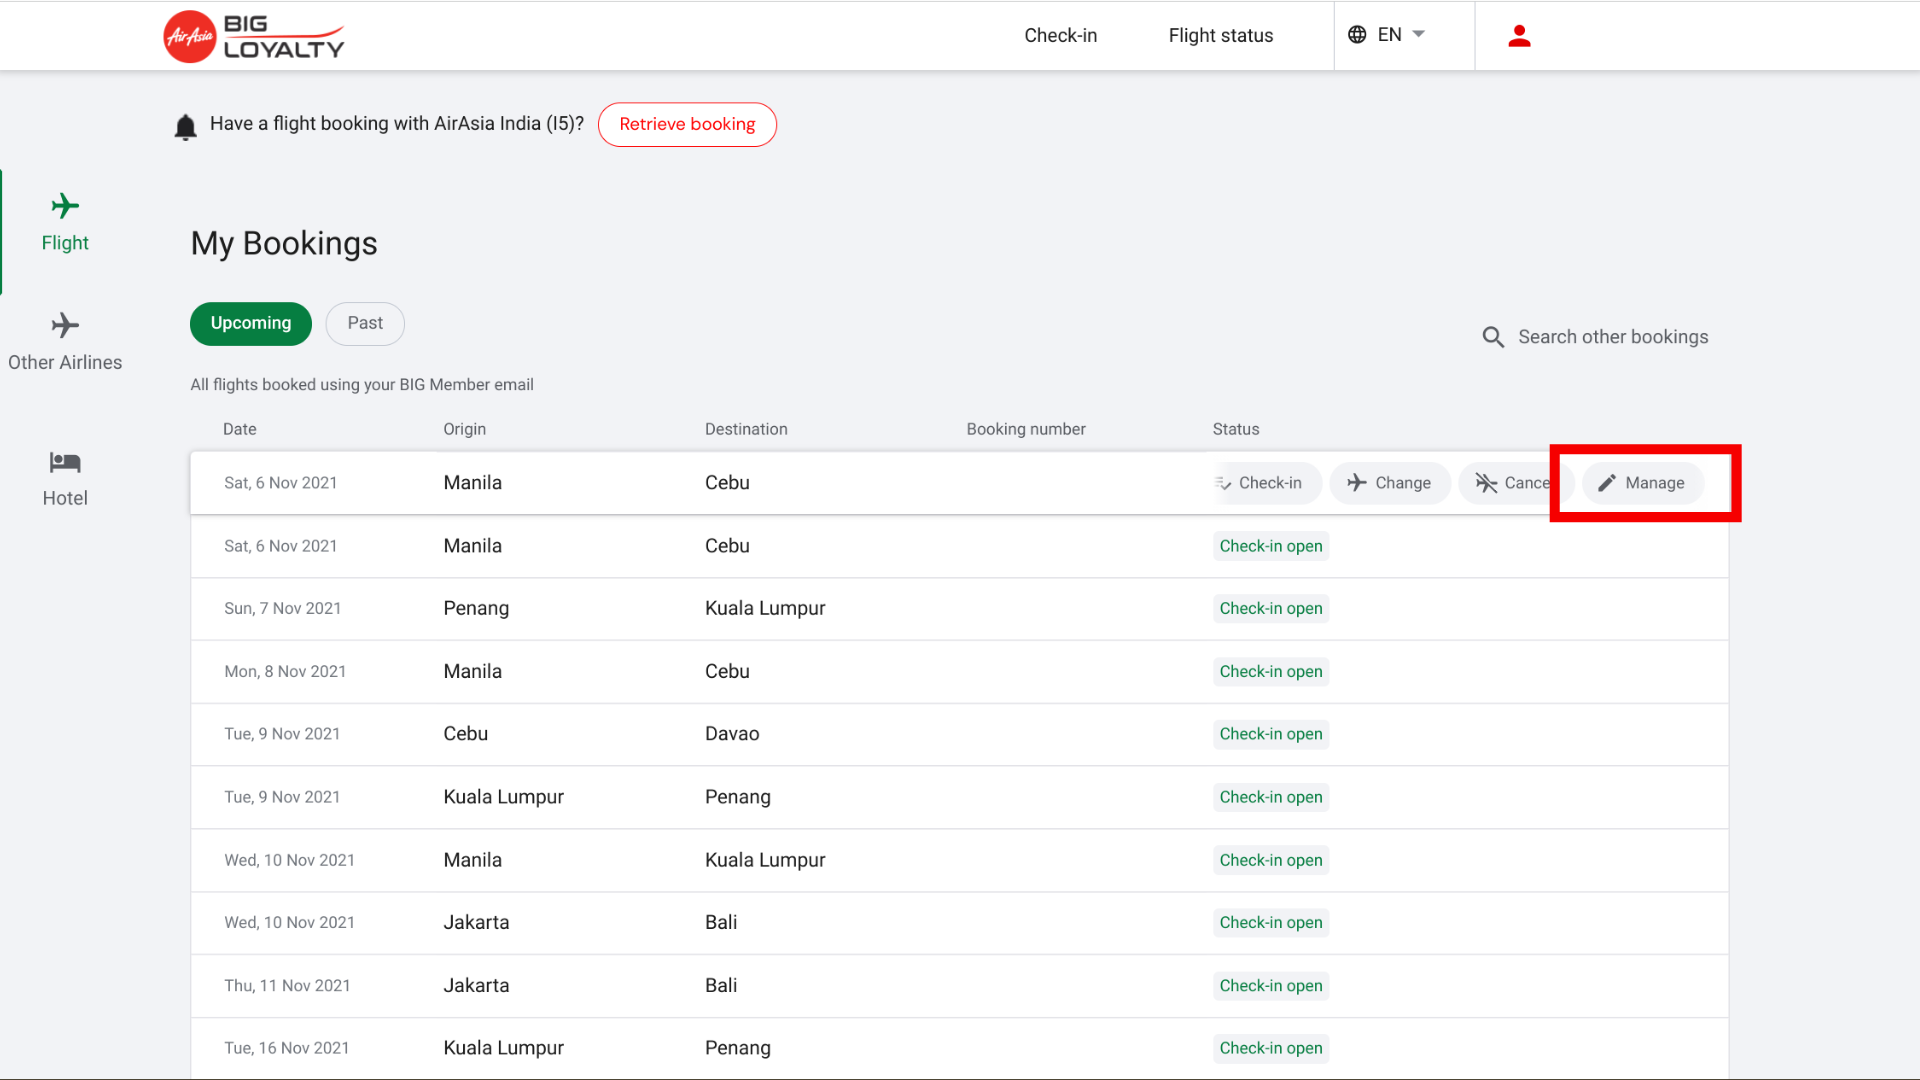1920x1080 pixels.
Task: Click the AirAsia BIG Loyalty logo
Action: tap(254, 36)
